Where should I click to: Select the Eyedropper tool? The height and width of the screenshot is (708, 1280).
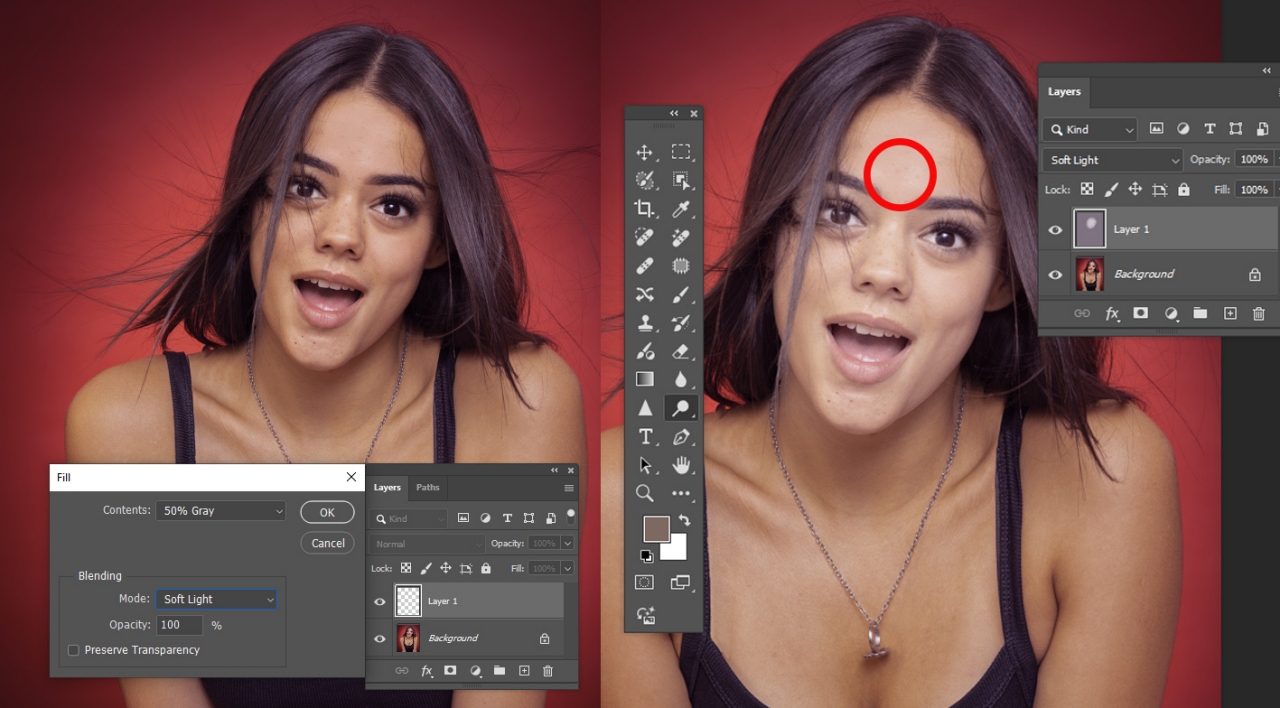[x=681, y=209]
